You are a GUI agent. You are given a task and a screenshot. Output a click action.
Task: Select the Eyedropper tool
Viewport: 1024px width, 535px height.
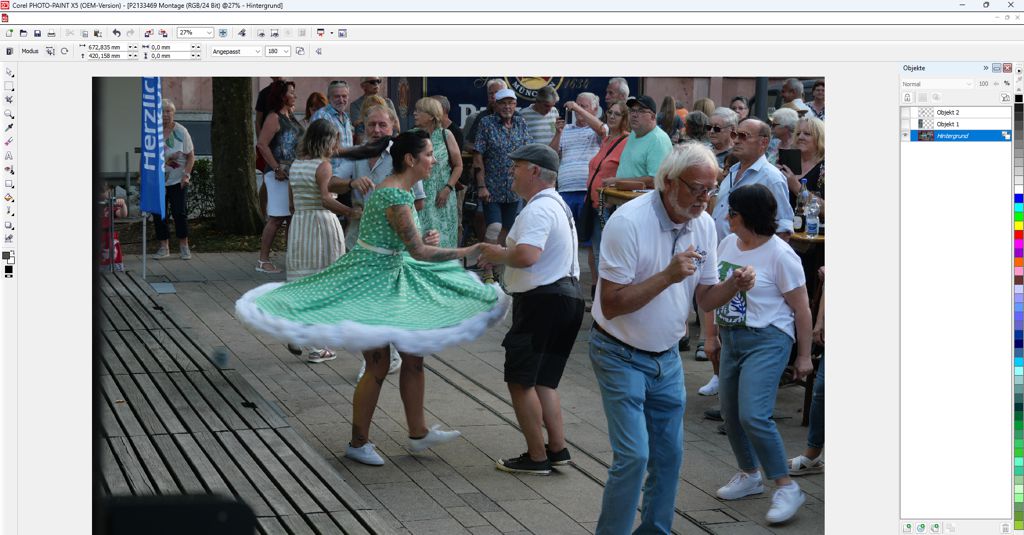(x=9, y=127)
